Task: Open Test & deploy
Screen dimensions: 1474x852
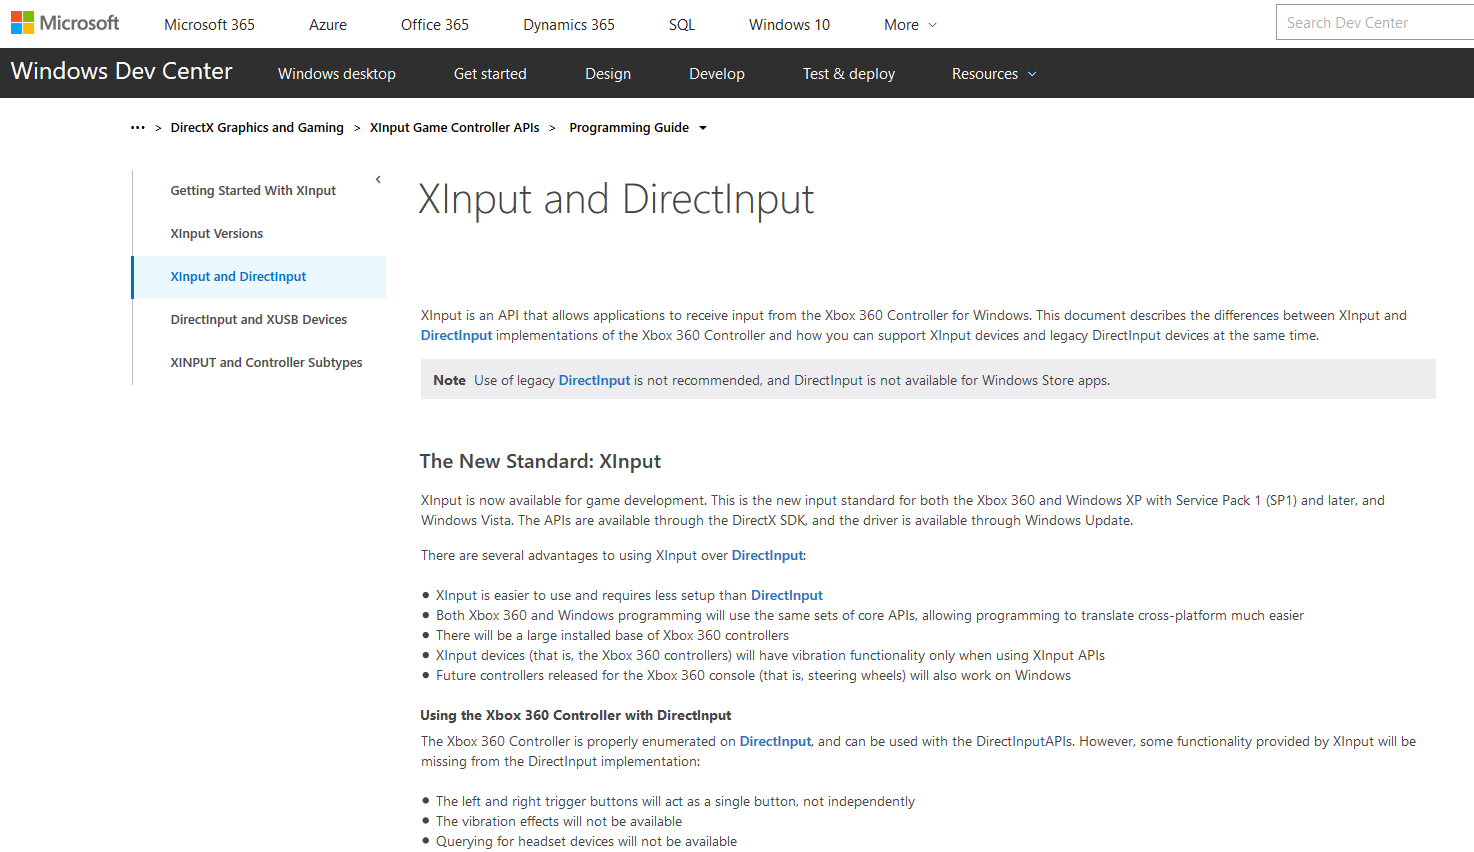Action: [849, 74]
